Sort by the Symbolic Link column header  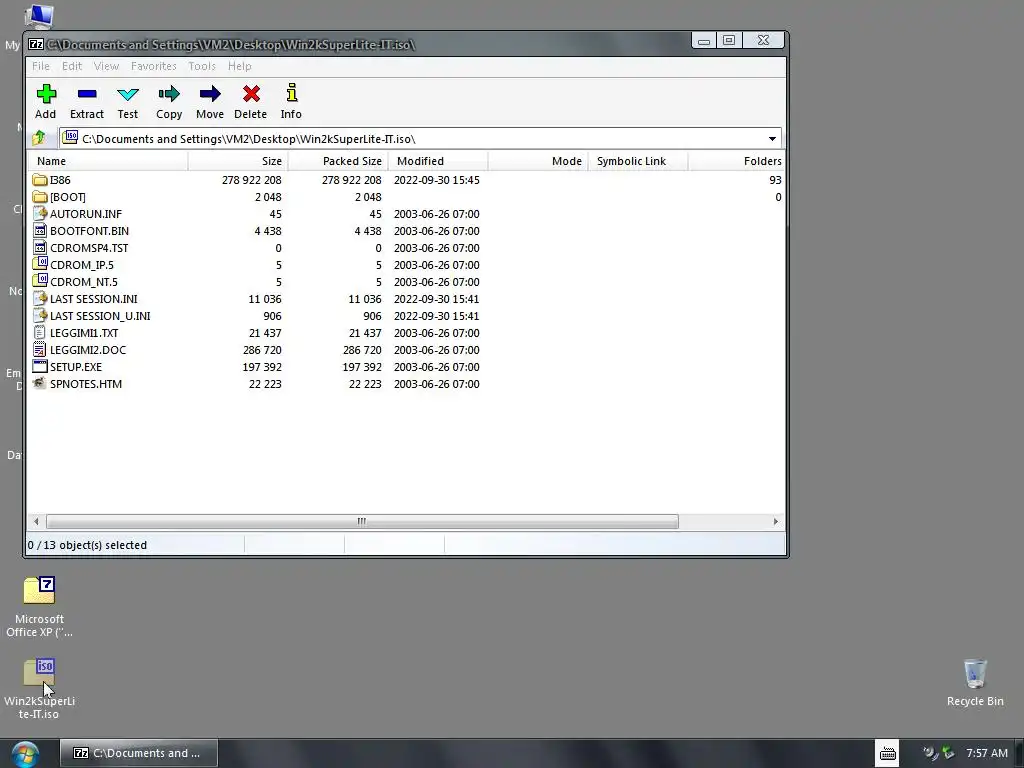pyautogui.click(x=637, y=161)
